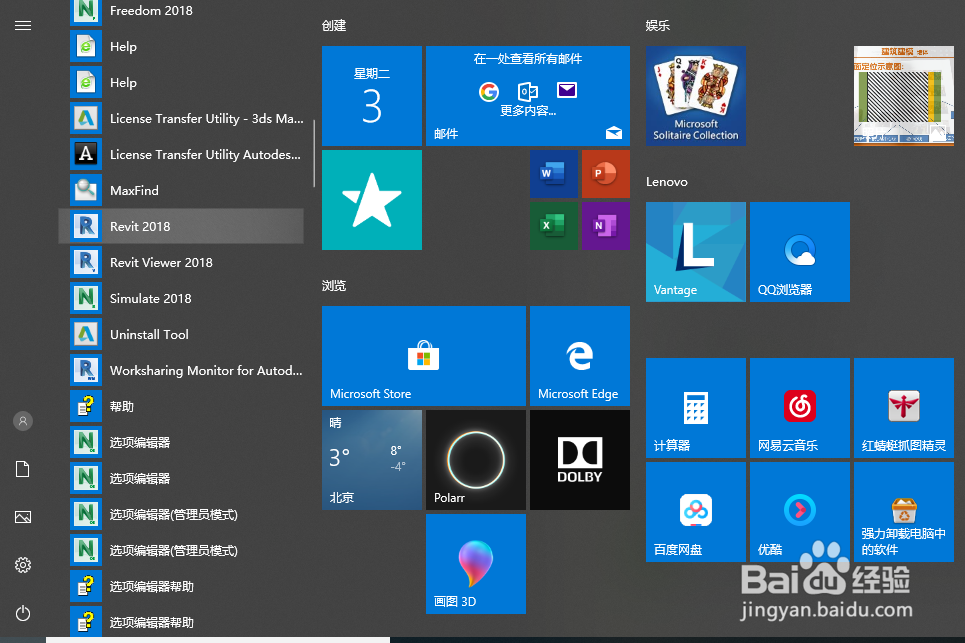This screenshot has height=643, width=965.
Task: Launch PowerPoint from the Office tile group
Action: pyautogui.click(x=606, y=174)
